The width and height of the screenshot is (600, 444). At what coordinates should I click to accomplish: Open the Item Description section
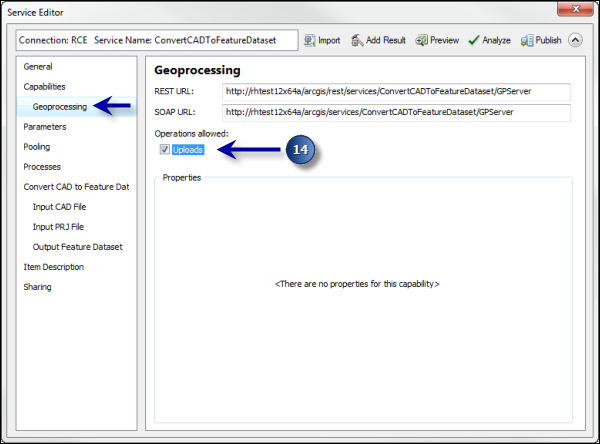pyautogui.click(x=54, y=267)
